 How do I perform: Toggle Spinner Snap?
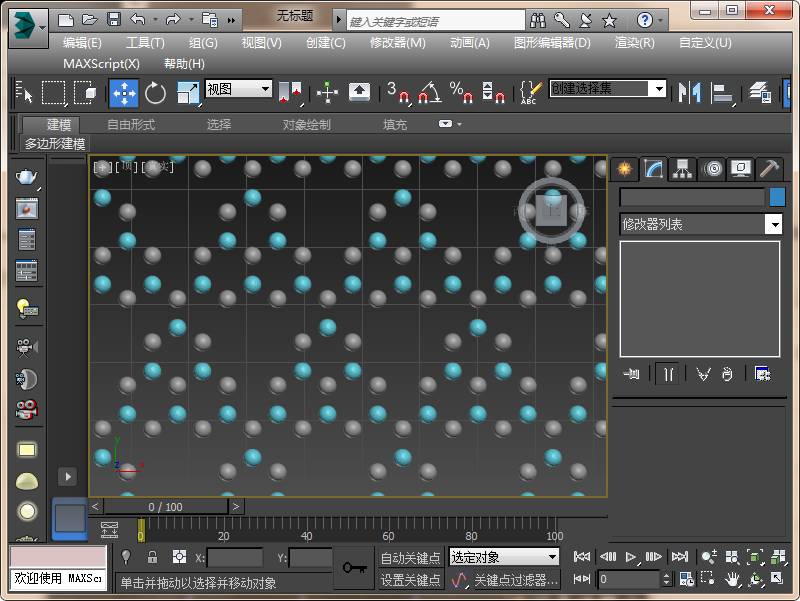coord(493,92)
